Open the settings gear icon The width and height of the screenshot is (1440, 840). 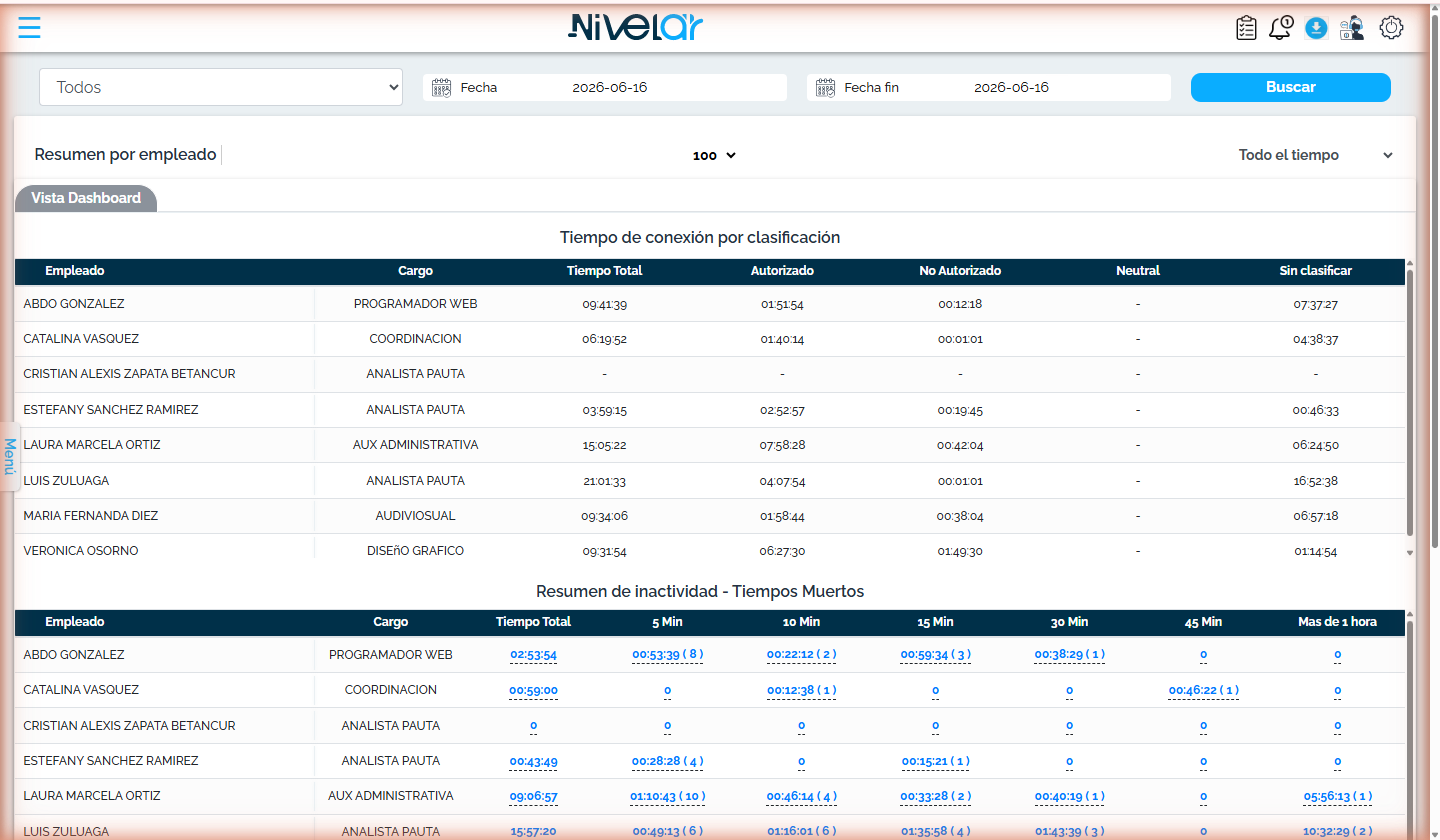click(x=1391, y=28)
